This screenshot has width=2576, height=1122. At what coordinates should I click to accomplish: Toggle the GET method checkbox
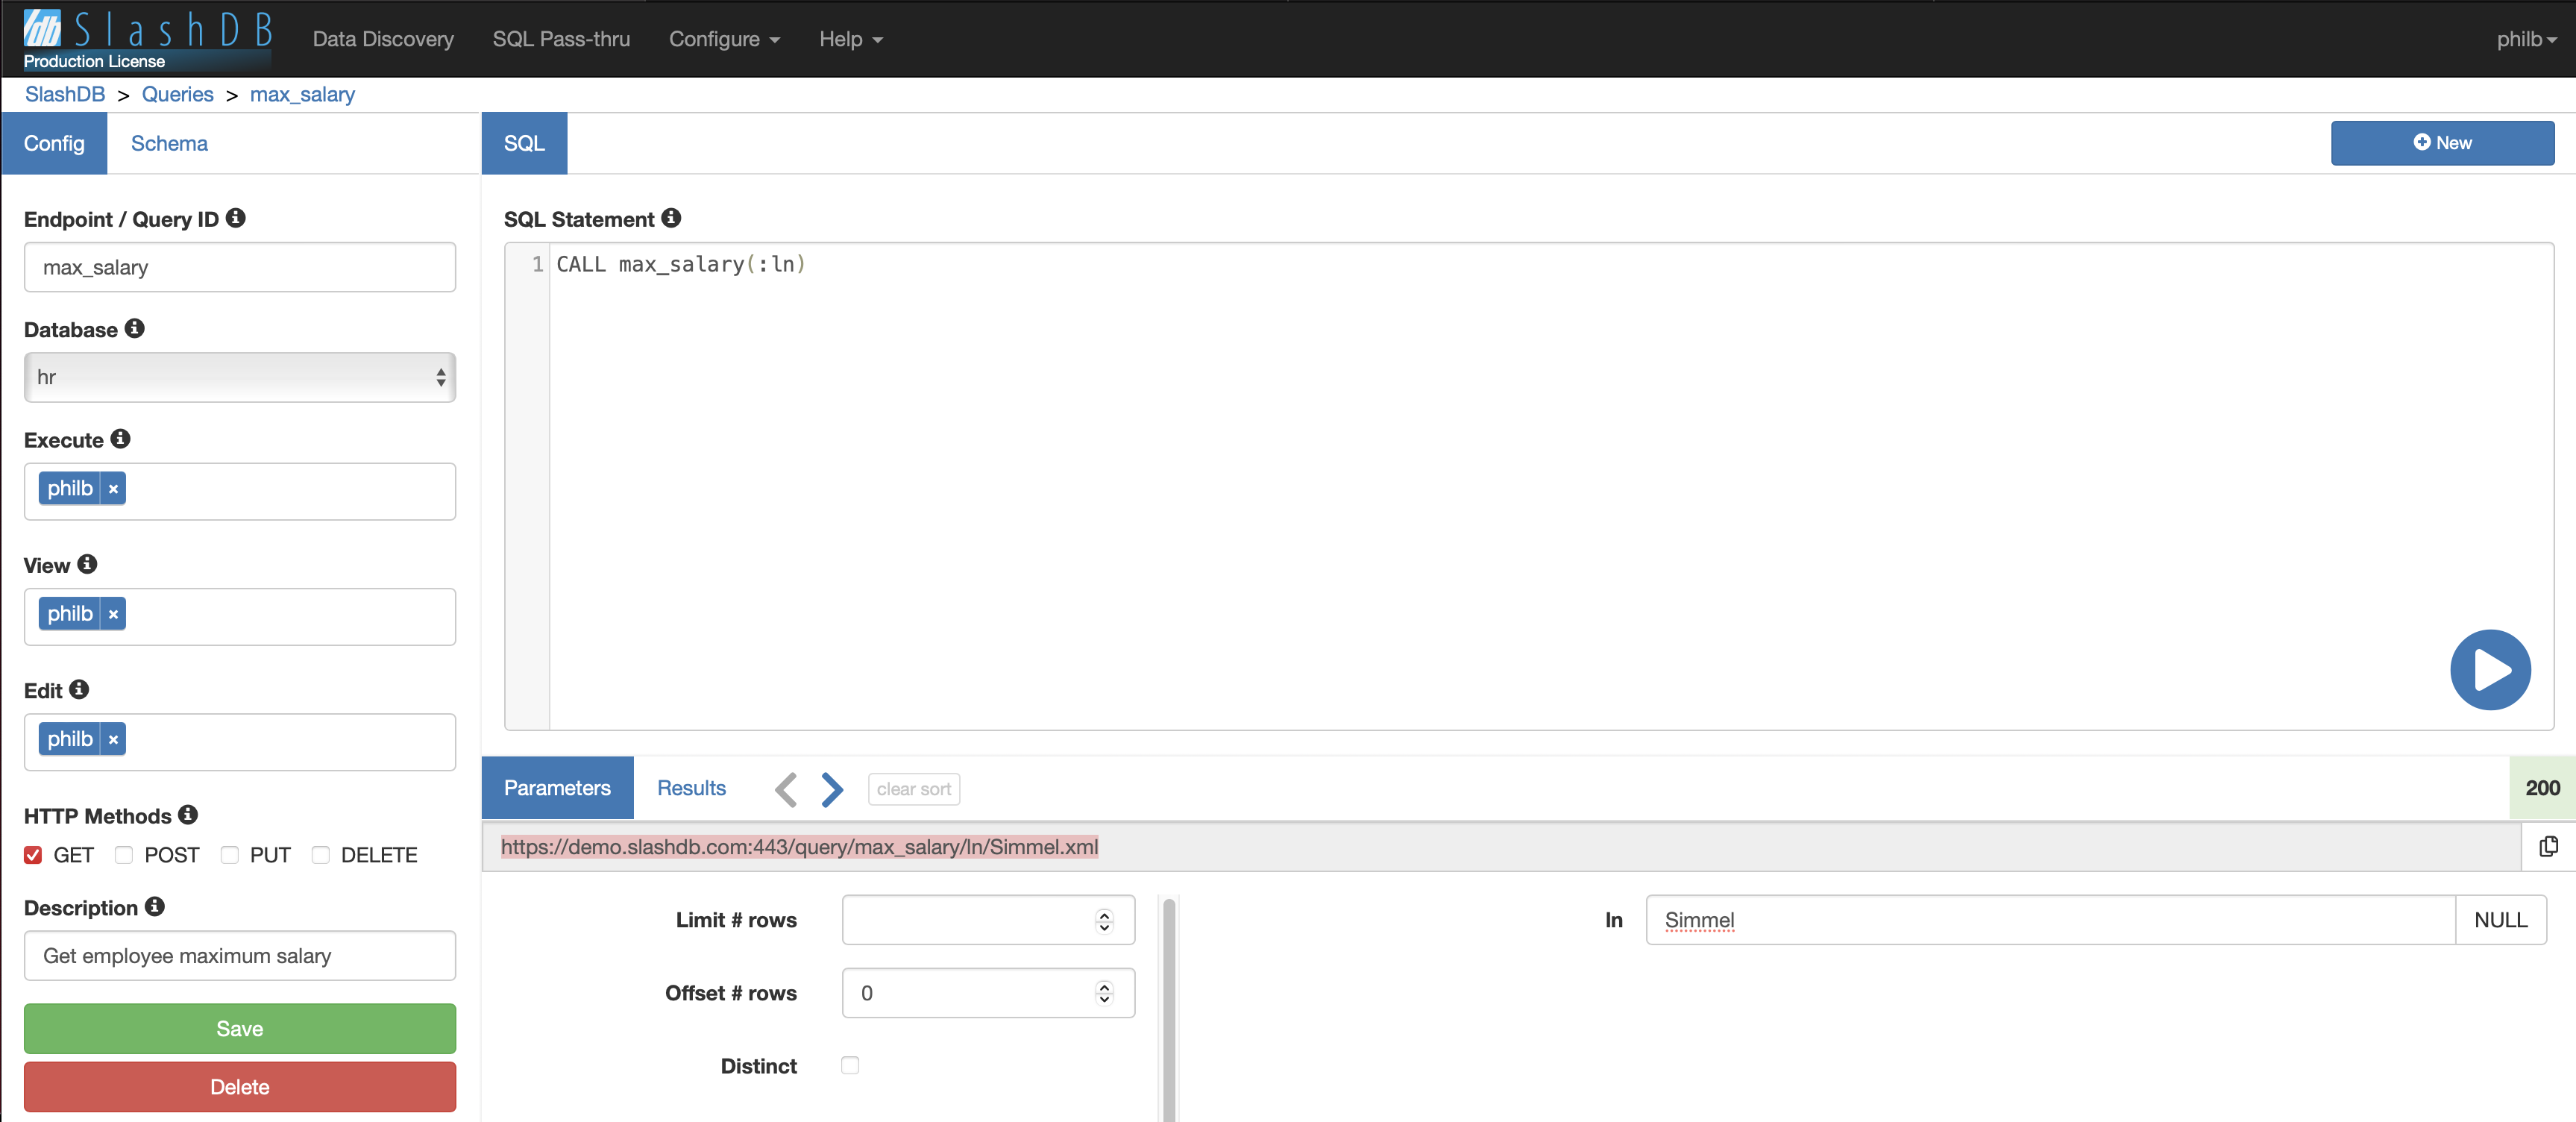33,855
